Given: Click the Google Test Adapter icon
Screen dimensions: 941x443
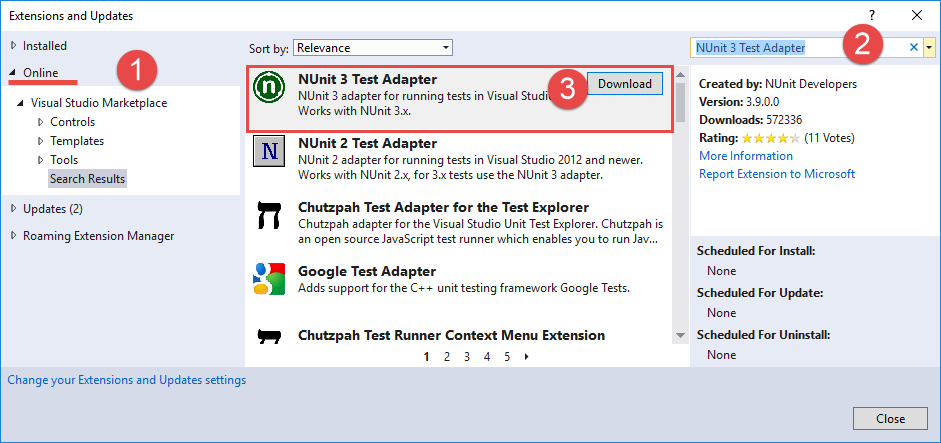Looking at the screenshot, I should point(269,280).
